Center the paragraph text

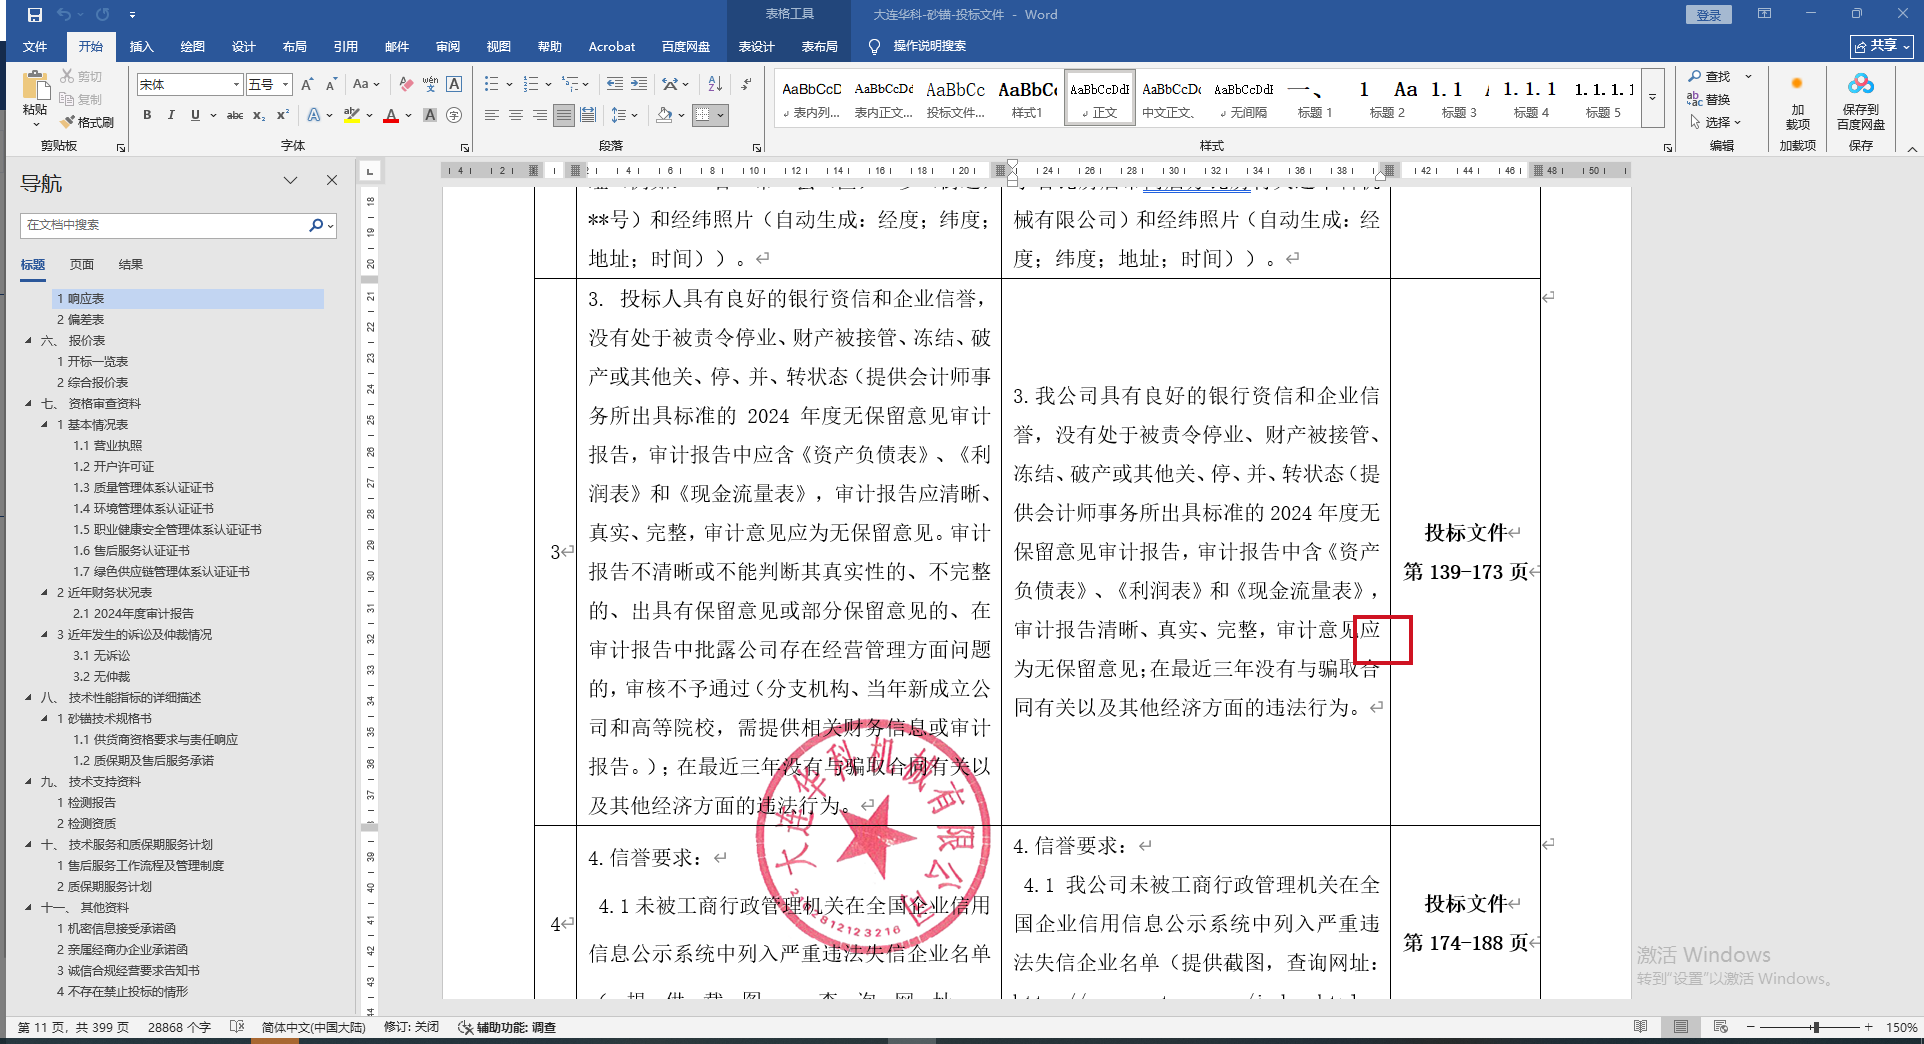[516, 115]
